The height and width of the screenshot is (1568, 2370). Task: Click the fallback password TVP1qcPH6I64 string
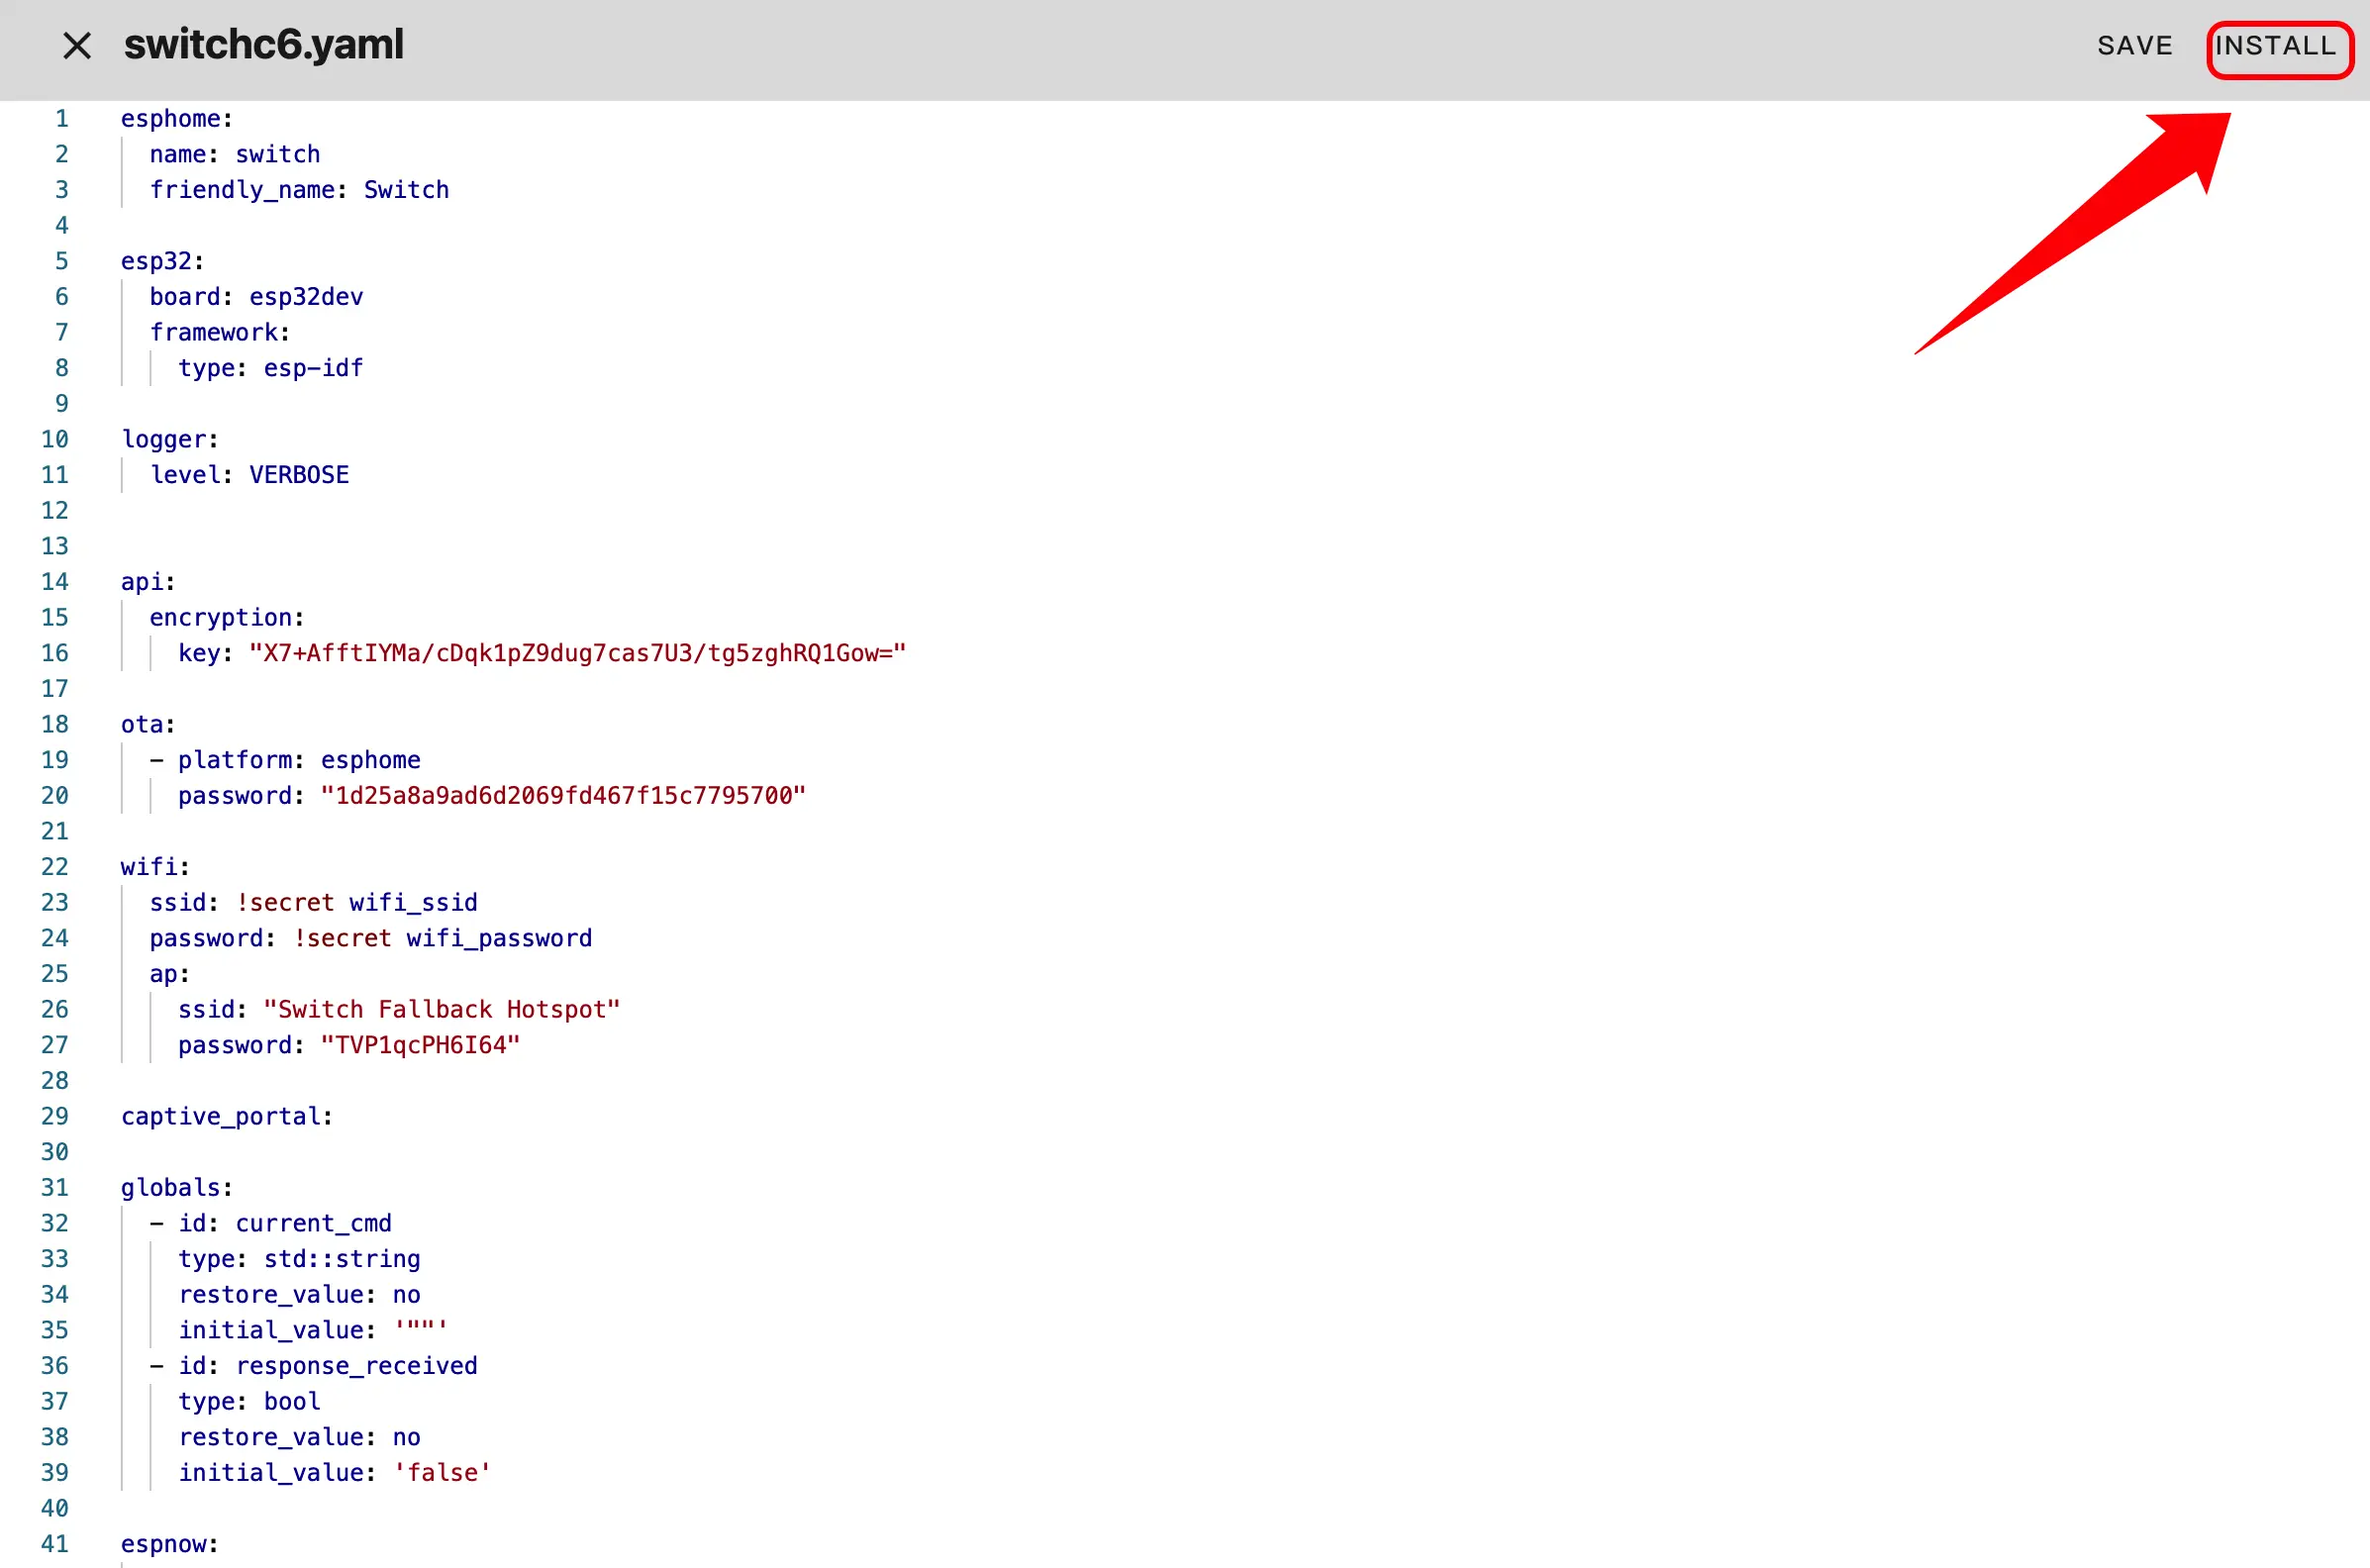[x=420, y=1046]
